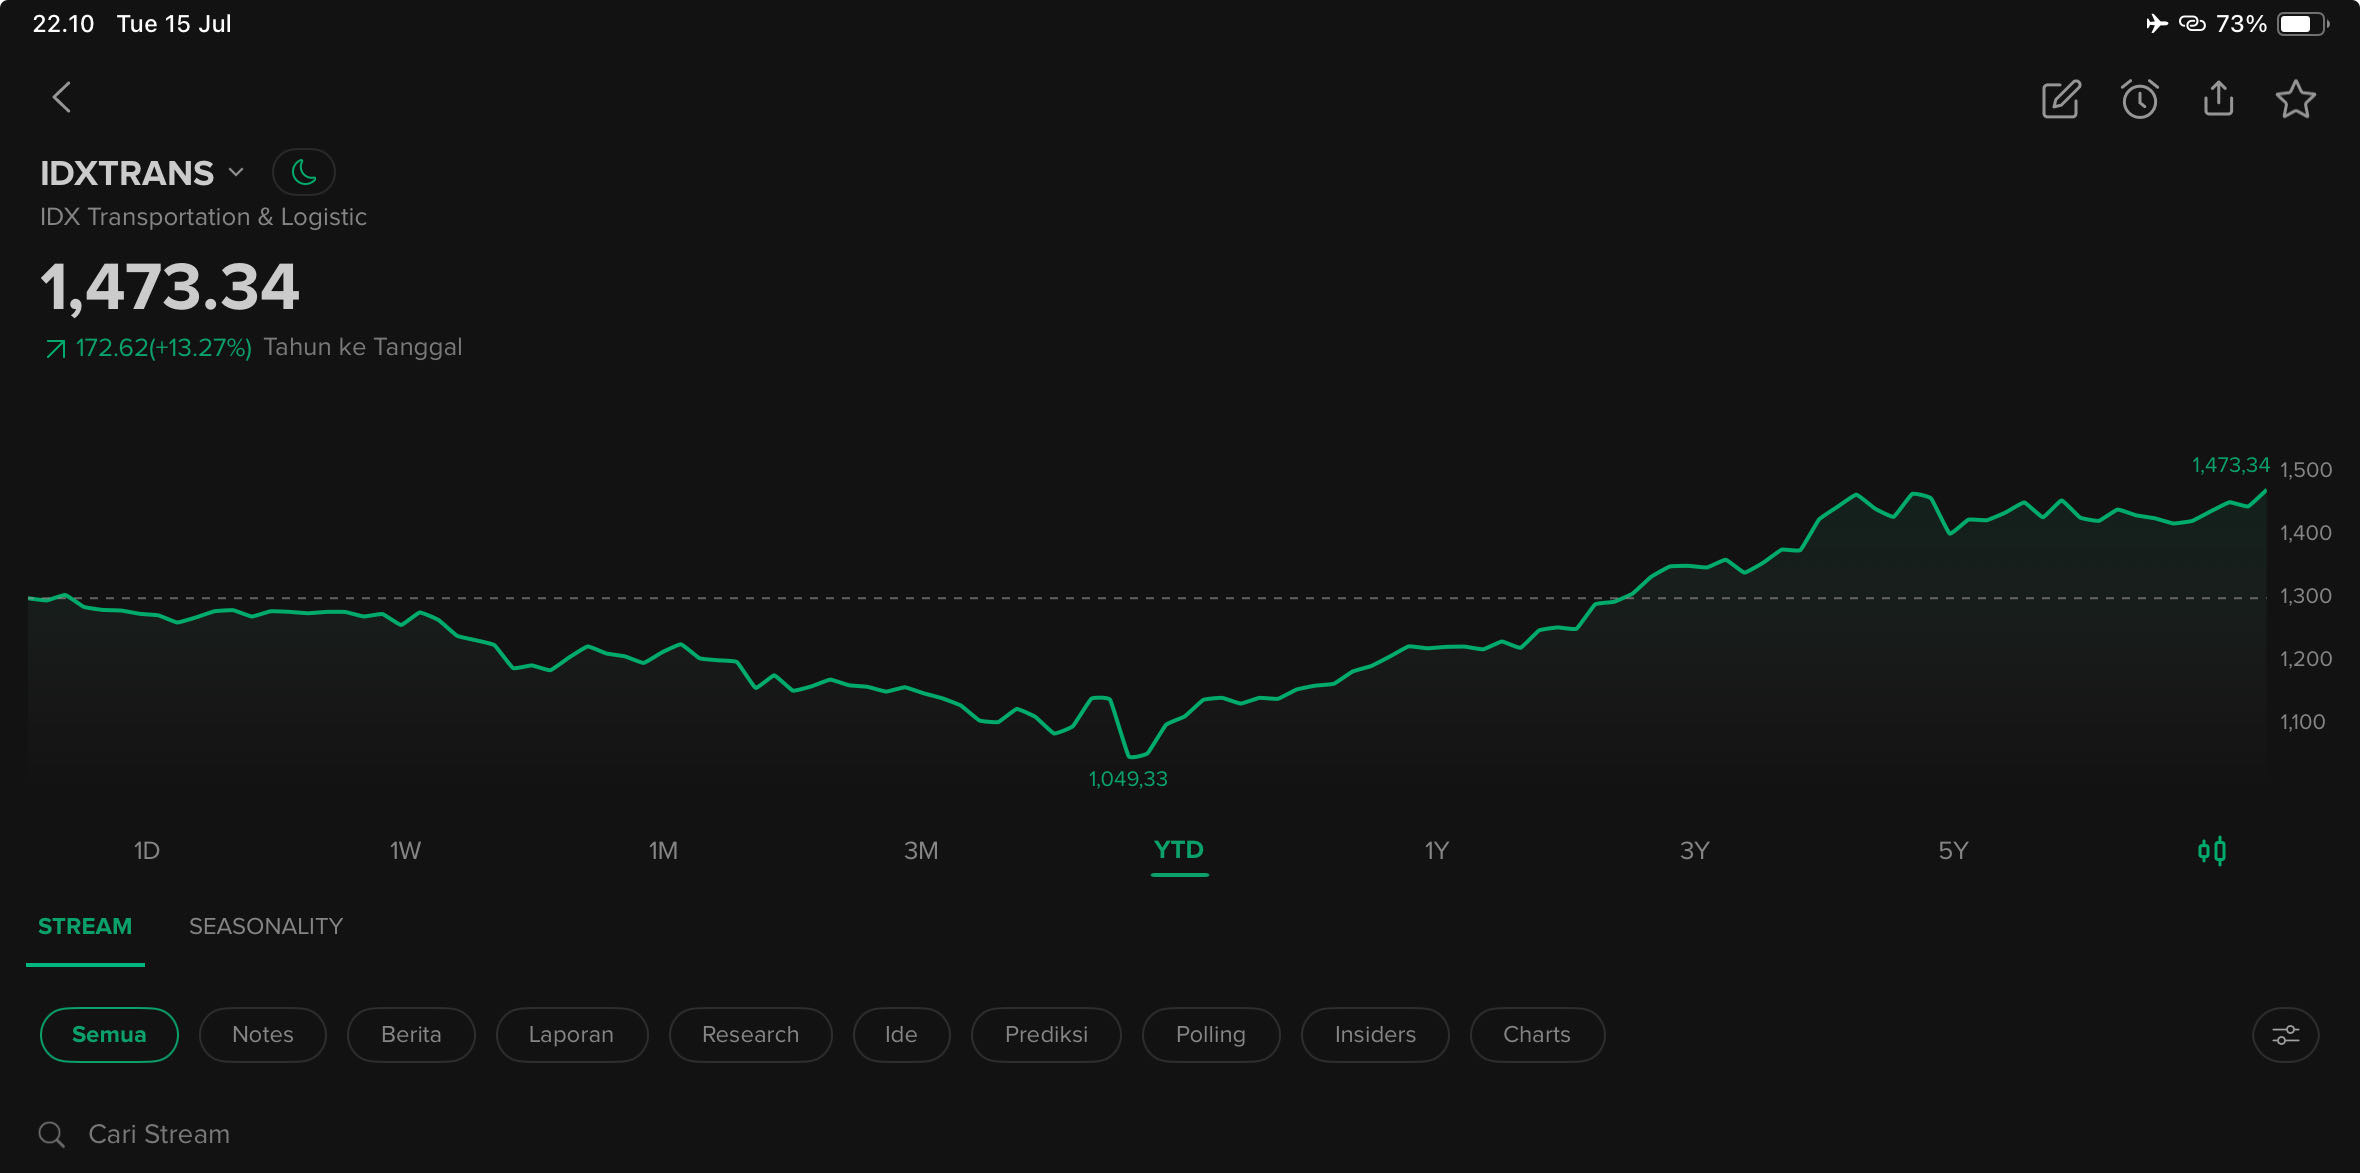Filter stream by Laporan
This screenshot has height=1173, width=2360.
coord(571,1035)
